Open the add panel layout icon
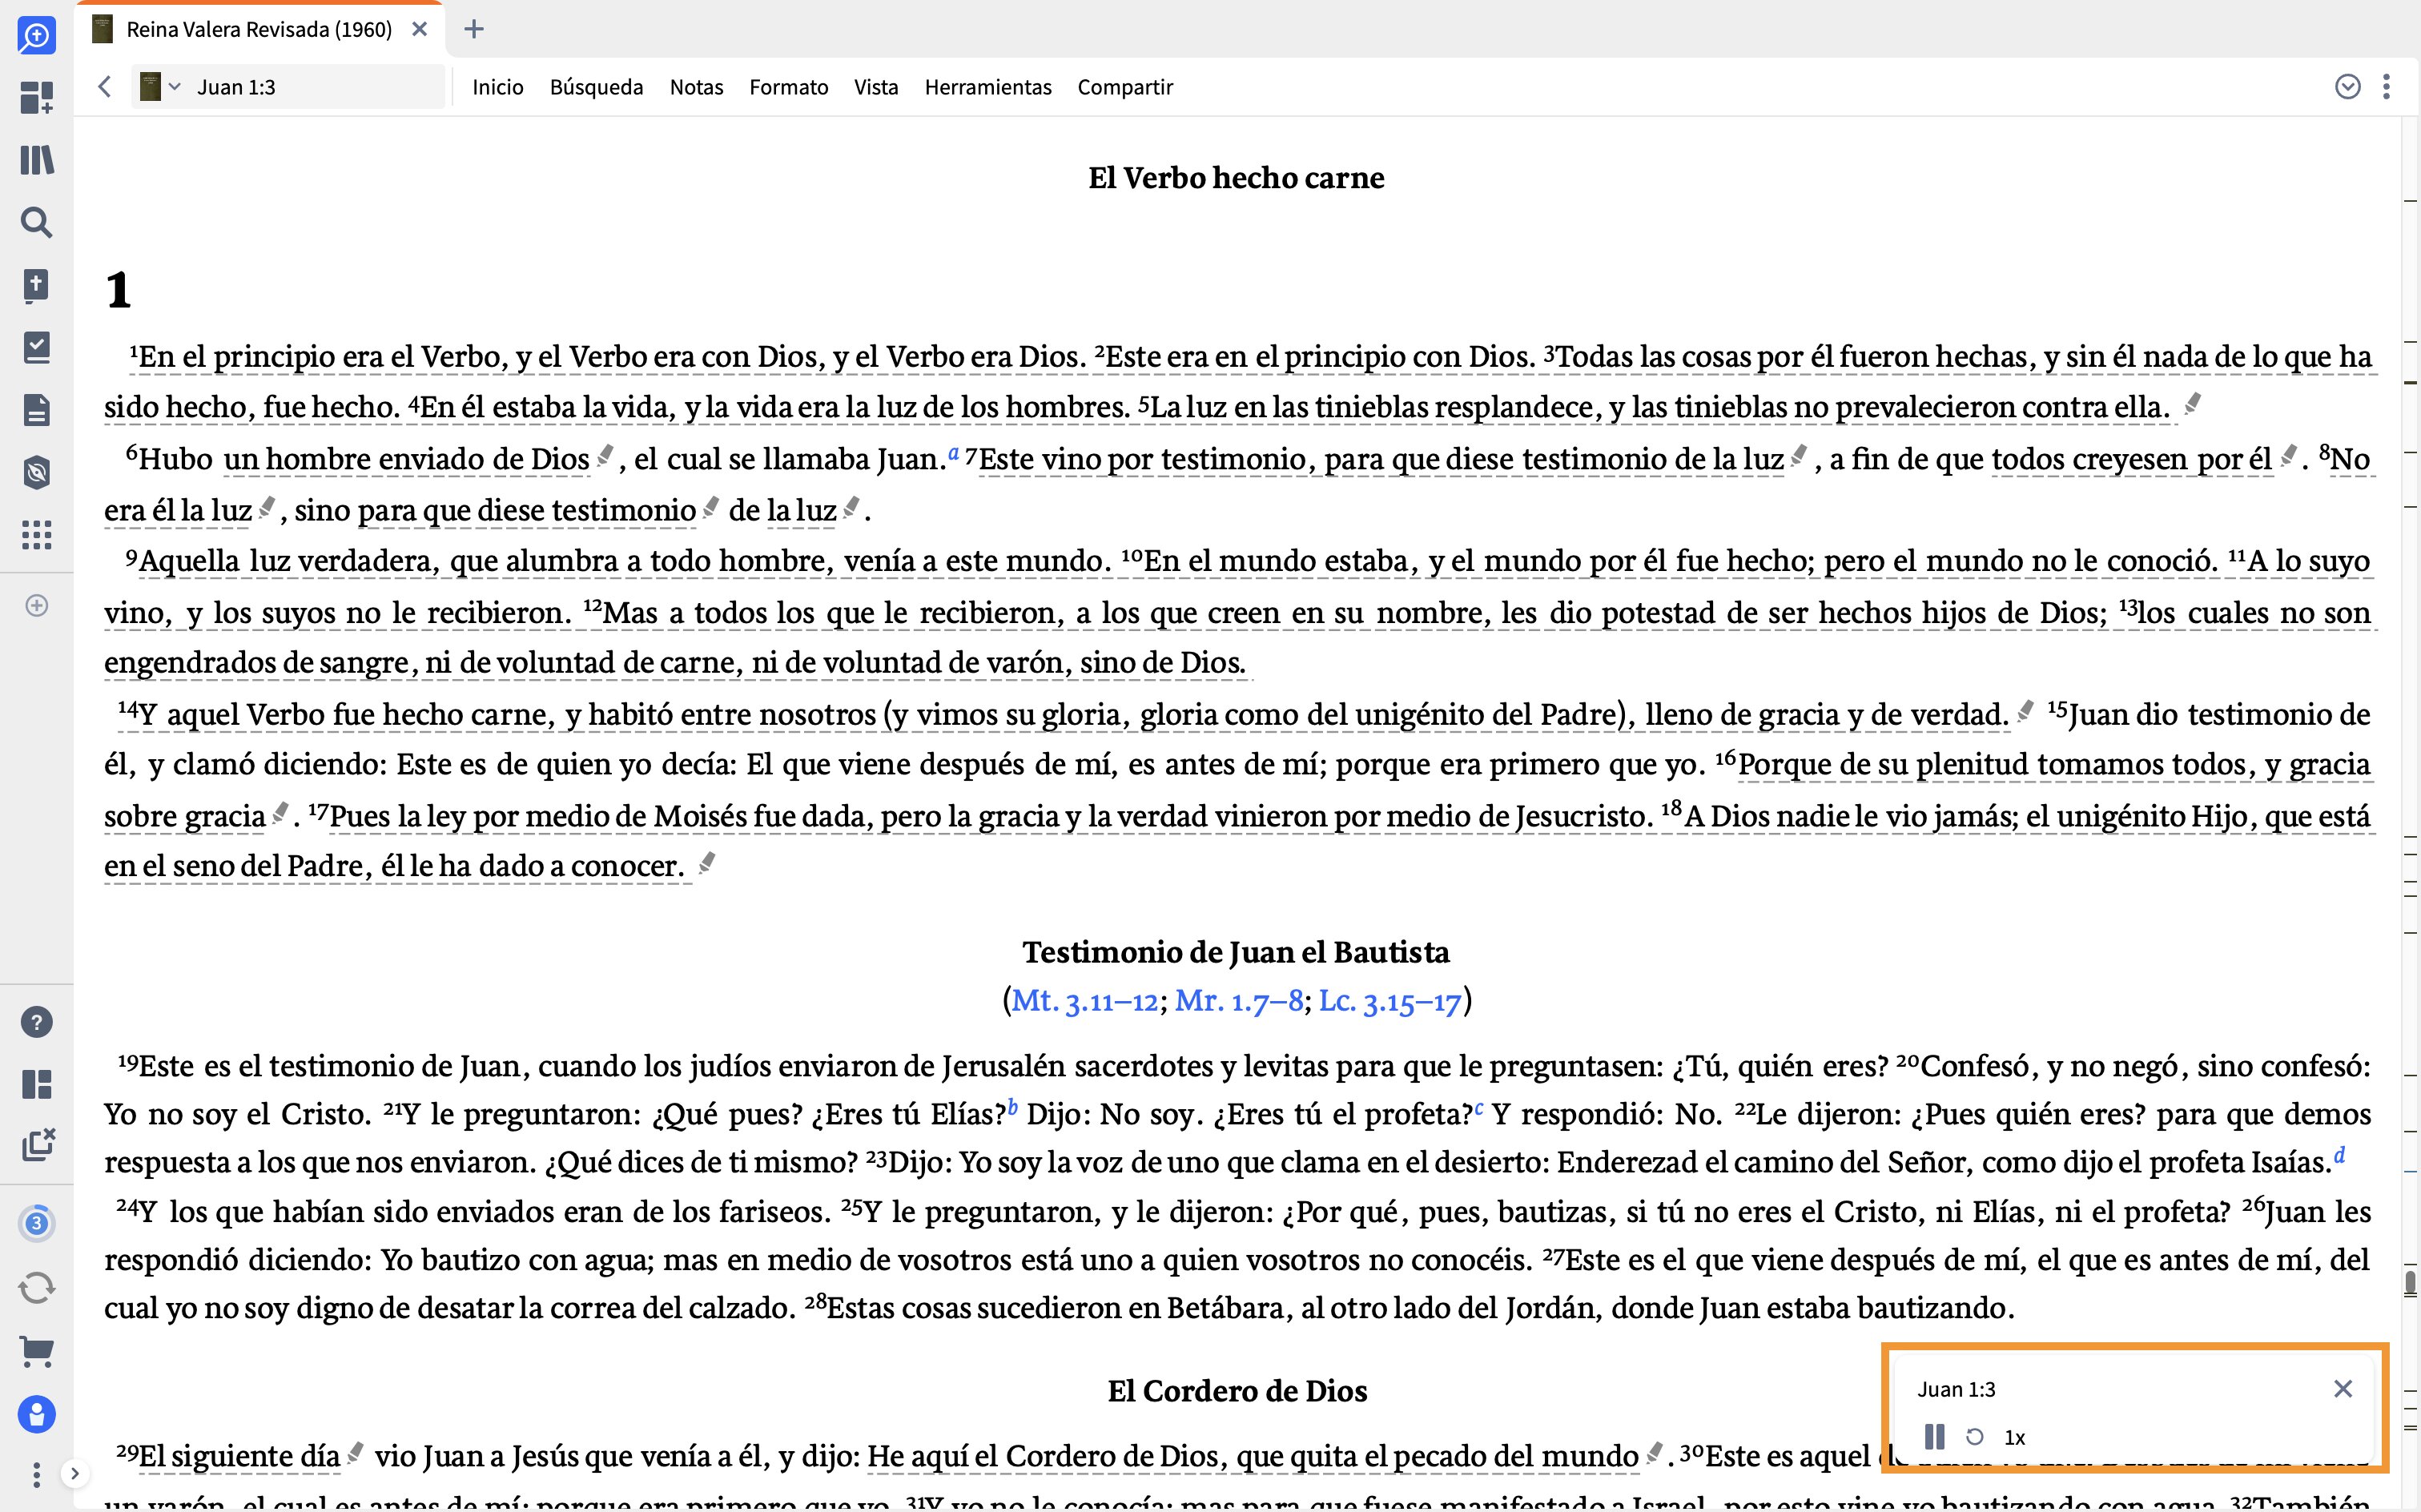 pyautogui.click(x=36, y=98)
